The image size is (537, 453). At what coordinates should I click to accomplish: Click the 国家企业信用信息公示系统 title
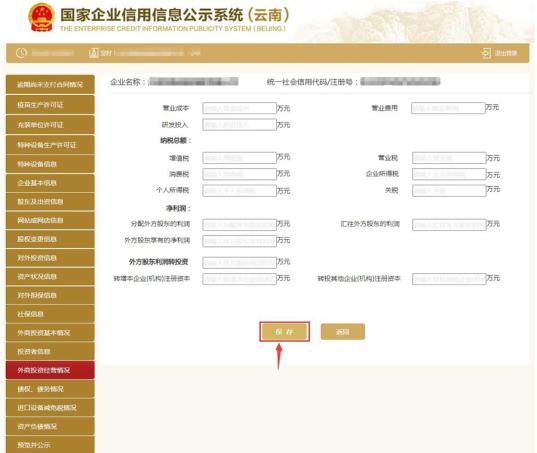175,15
